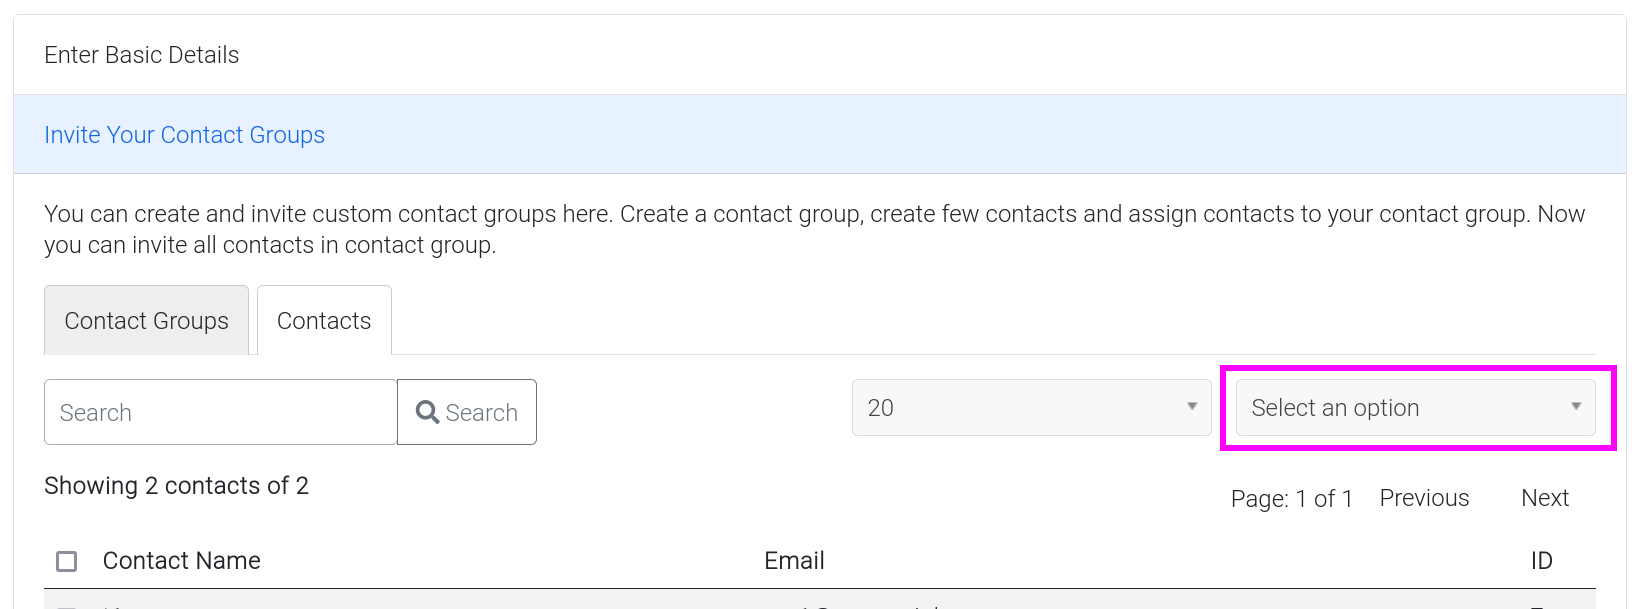1649x609 pixels.
Task: Expand the Enter Basic Details section
Action: click(x=142, y=55)
